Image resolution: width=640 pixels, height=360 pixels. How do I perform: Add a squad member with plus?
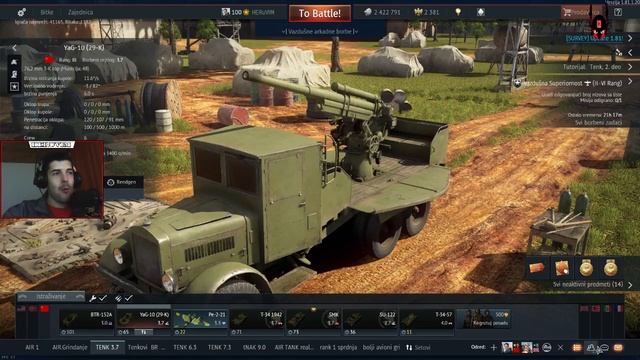[x=493, y=347]
